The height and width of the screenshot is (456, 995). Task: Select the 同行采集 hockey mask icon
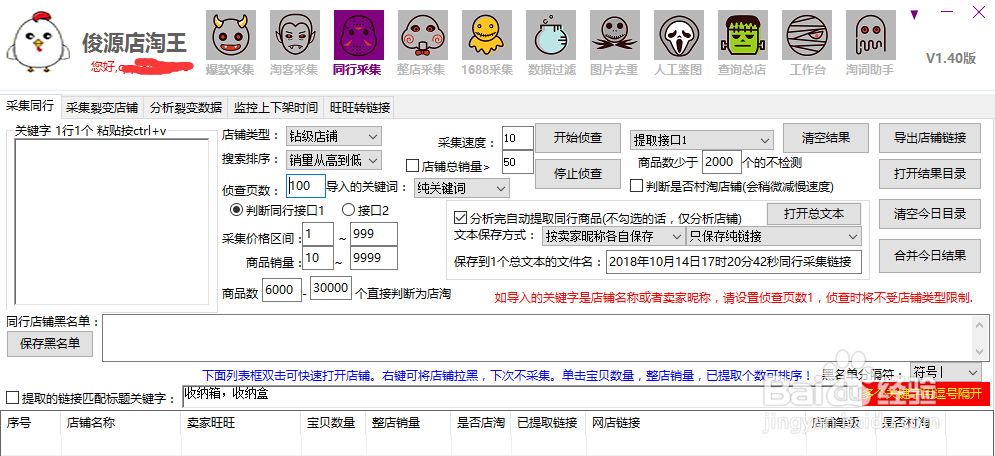(359, 36)
